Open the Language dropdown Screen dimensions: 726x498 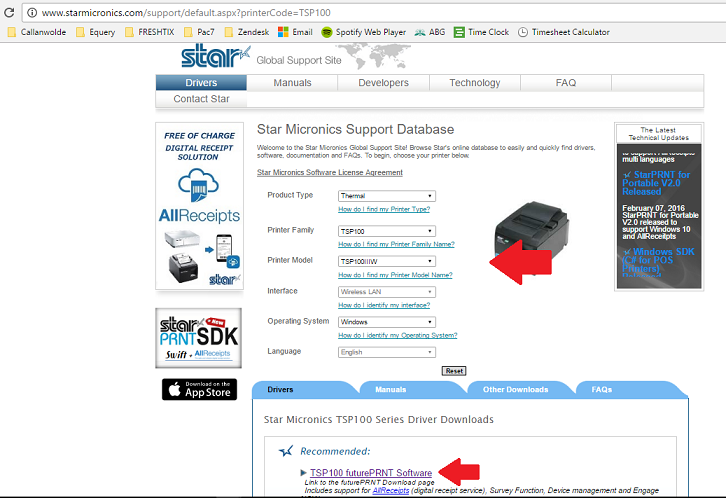[x=387, y=352]
